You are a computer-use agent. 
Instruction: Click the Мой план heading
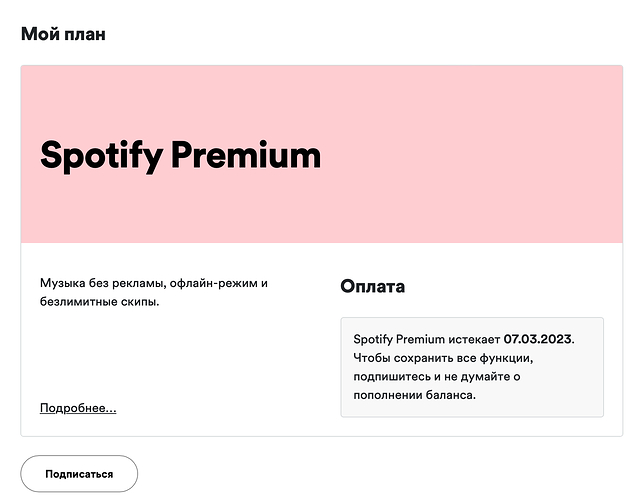pyautogui.click(x=63, y=34)
